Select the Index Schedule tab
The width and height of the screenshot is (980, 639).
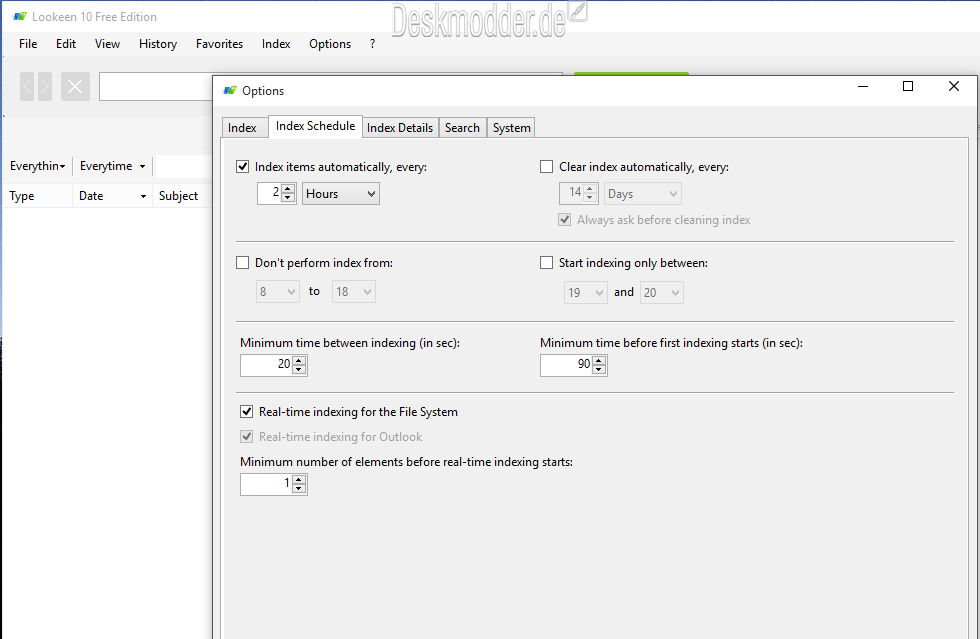point(315,126)
